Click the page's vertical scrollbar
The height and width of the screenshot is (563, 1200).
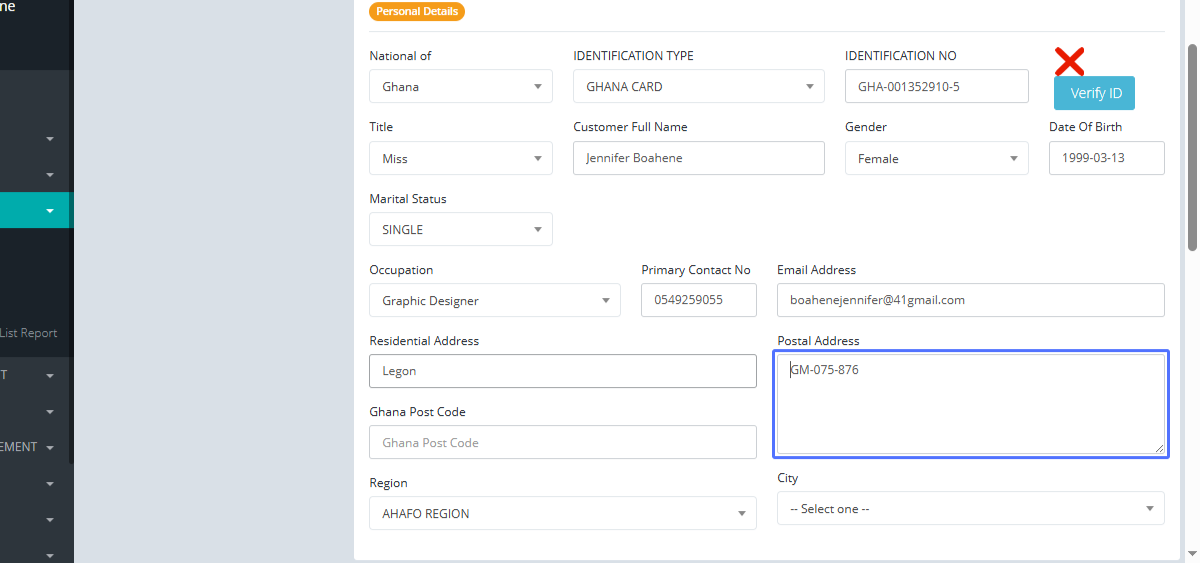coord(1192,150)
